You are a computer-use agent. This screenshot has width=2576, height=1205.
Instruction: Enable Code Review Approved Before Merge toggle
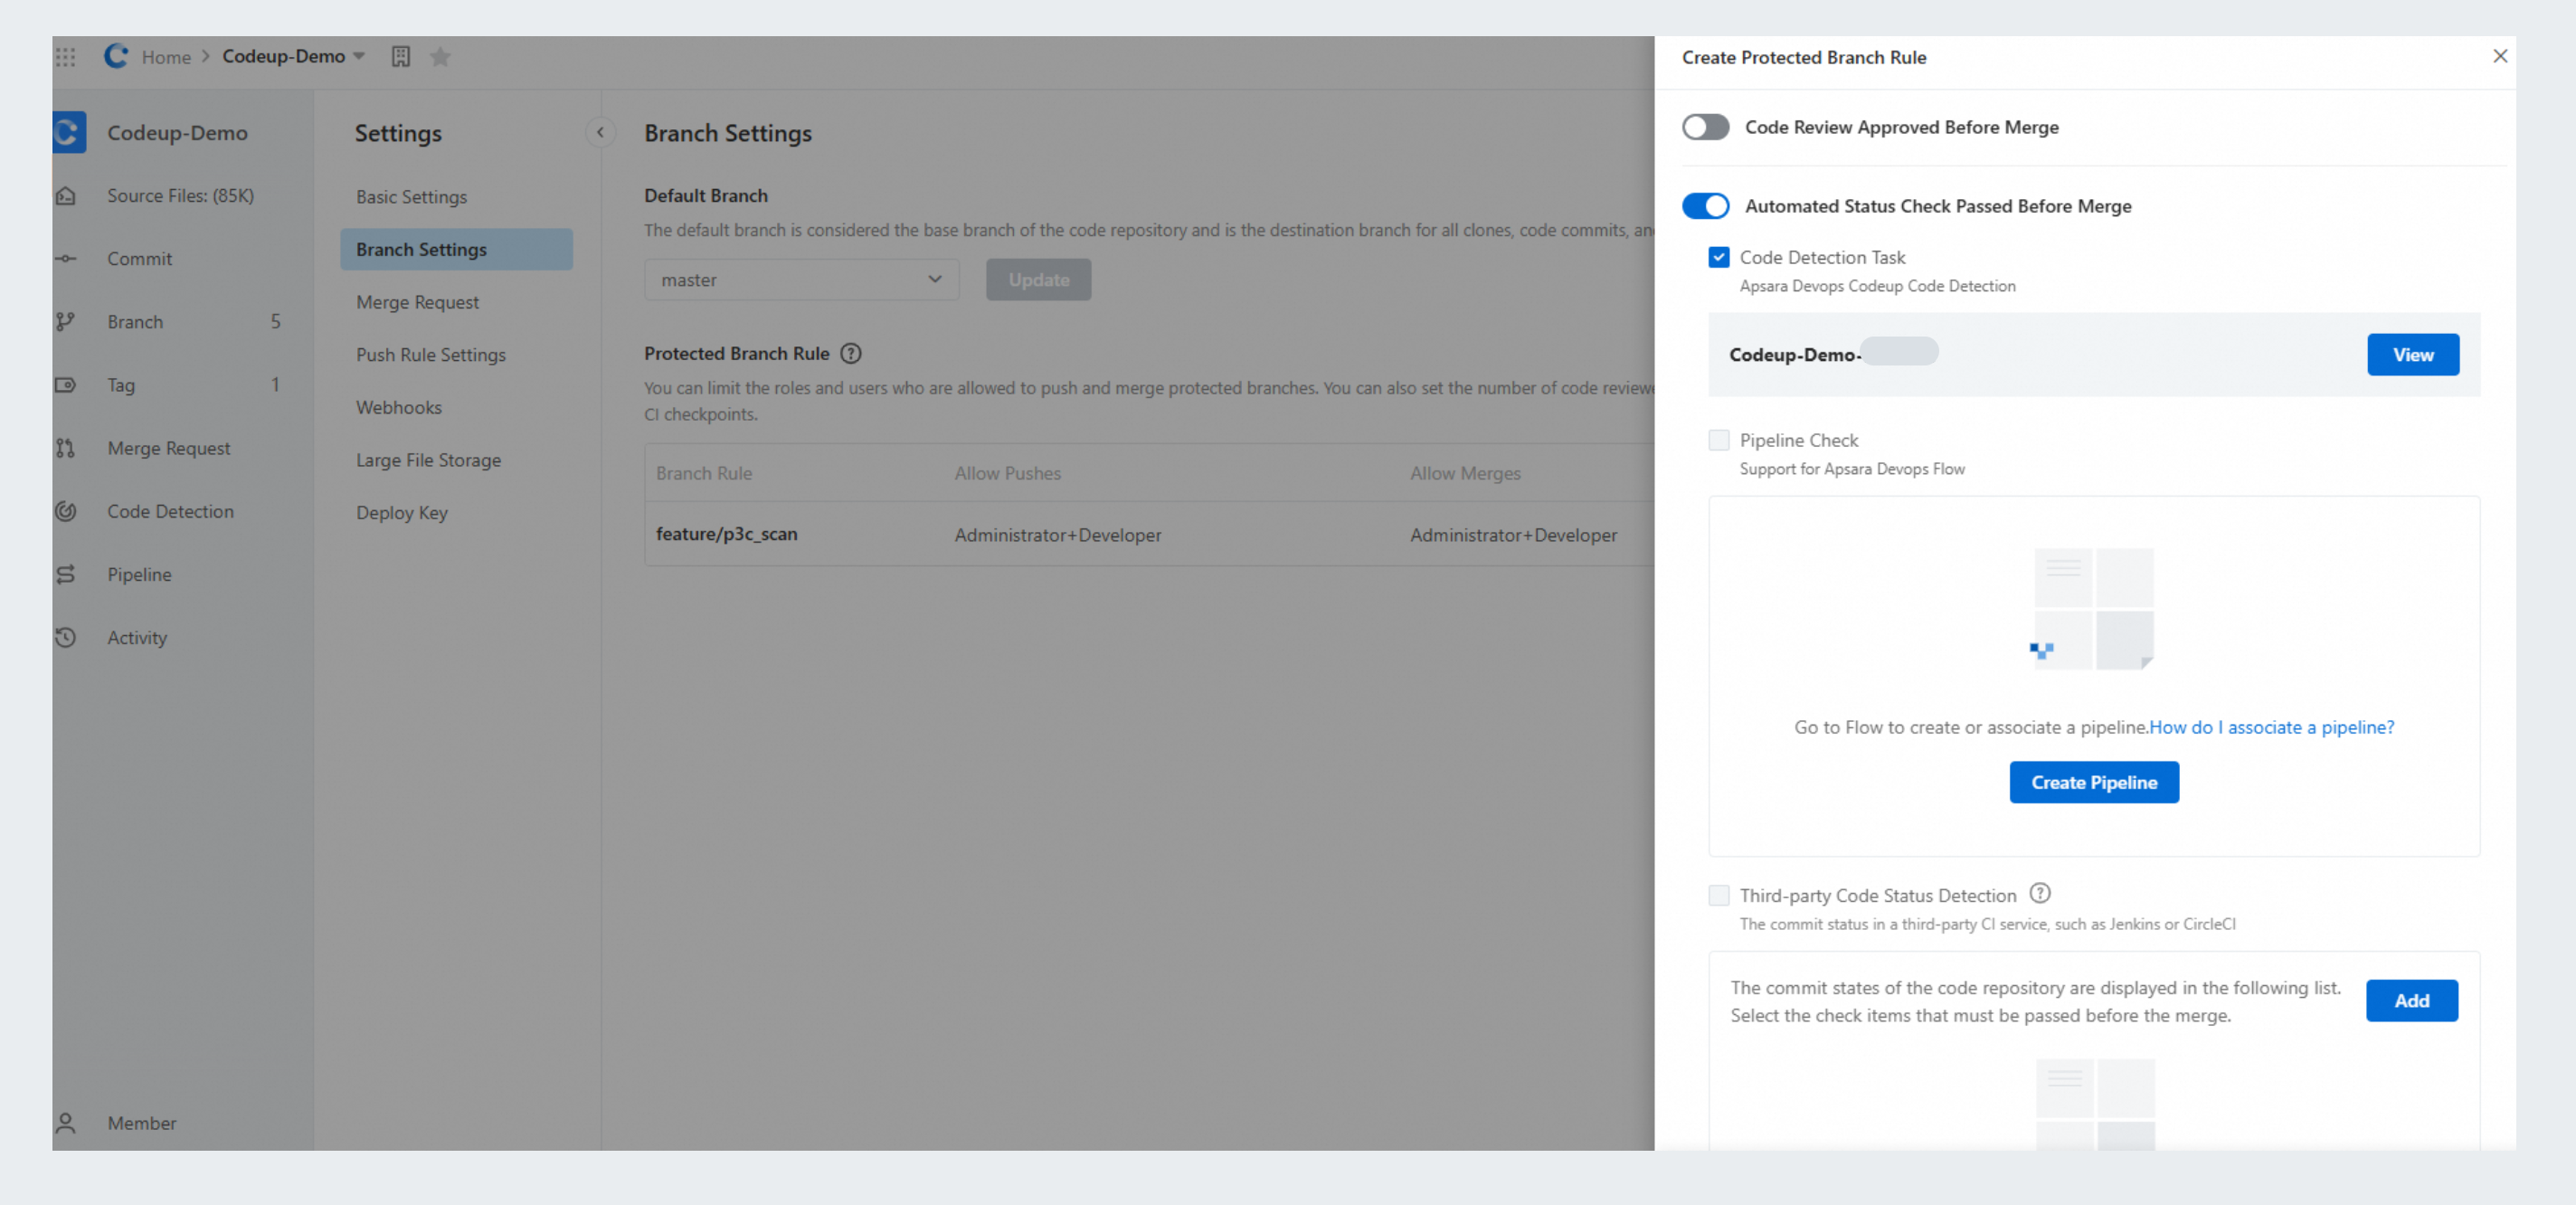(1705, 127)
